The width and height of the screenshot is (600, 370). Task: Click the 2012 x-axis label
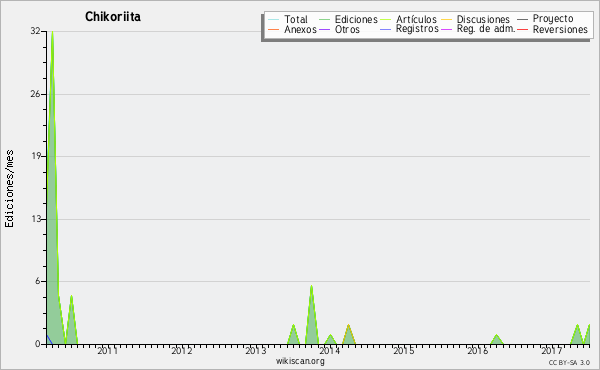click(181, 351)
